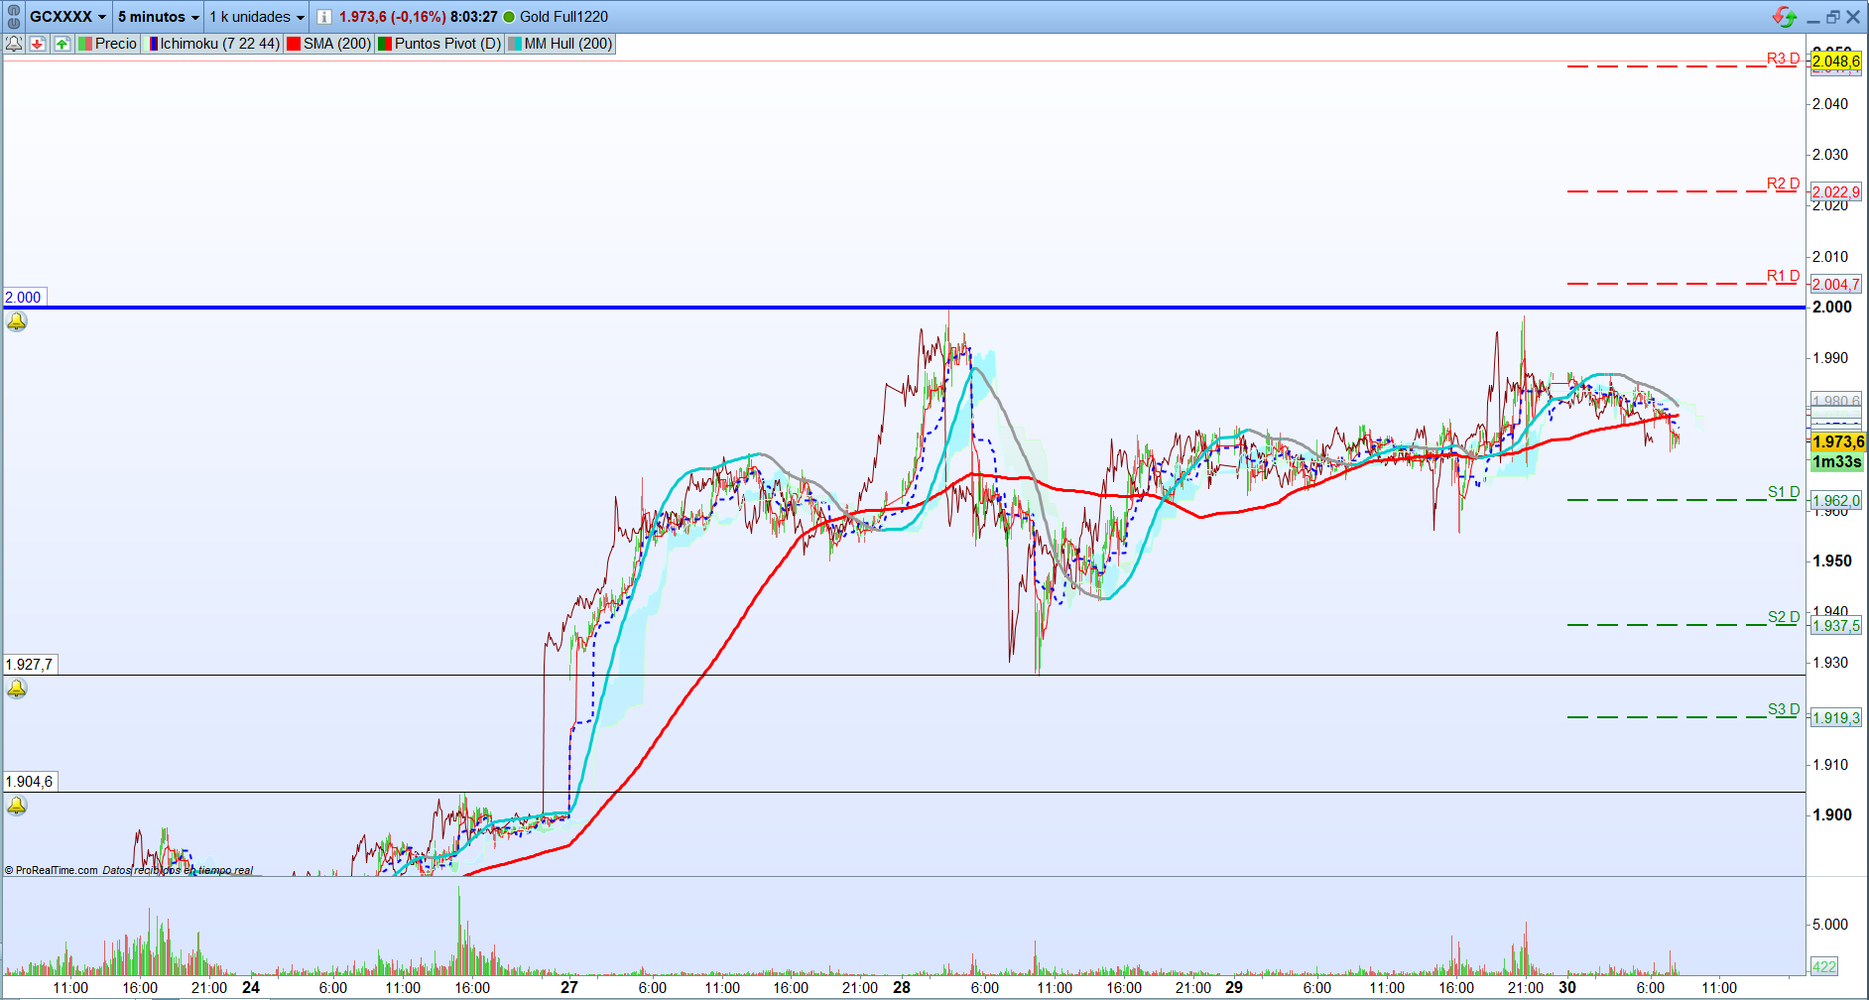This screenshot has height=1000, width=1869.
Task: Click the 2.048,6 yellow price tag
Action: click(x=1836, y=62)
